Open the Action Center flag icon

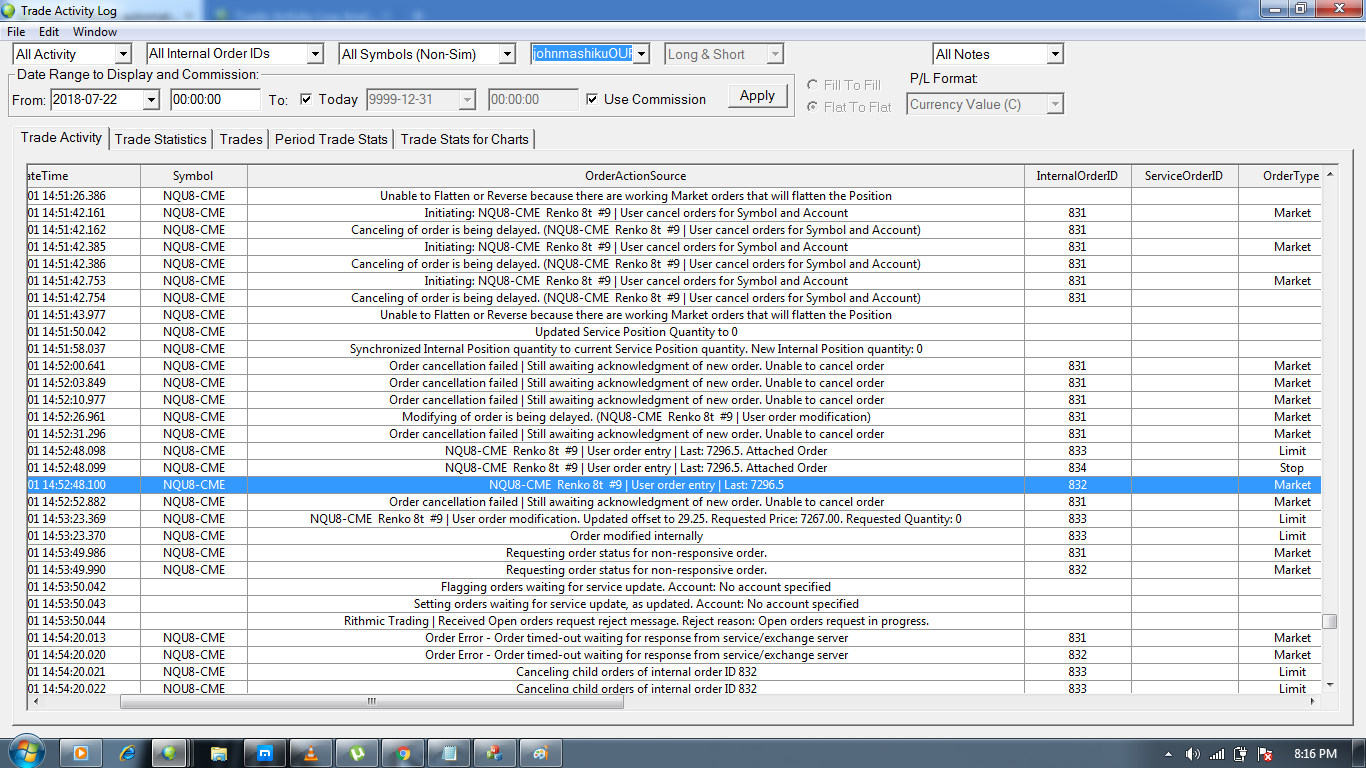[1265, 754]
